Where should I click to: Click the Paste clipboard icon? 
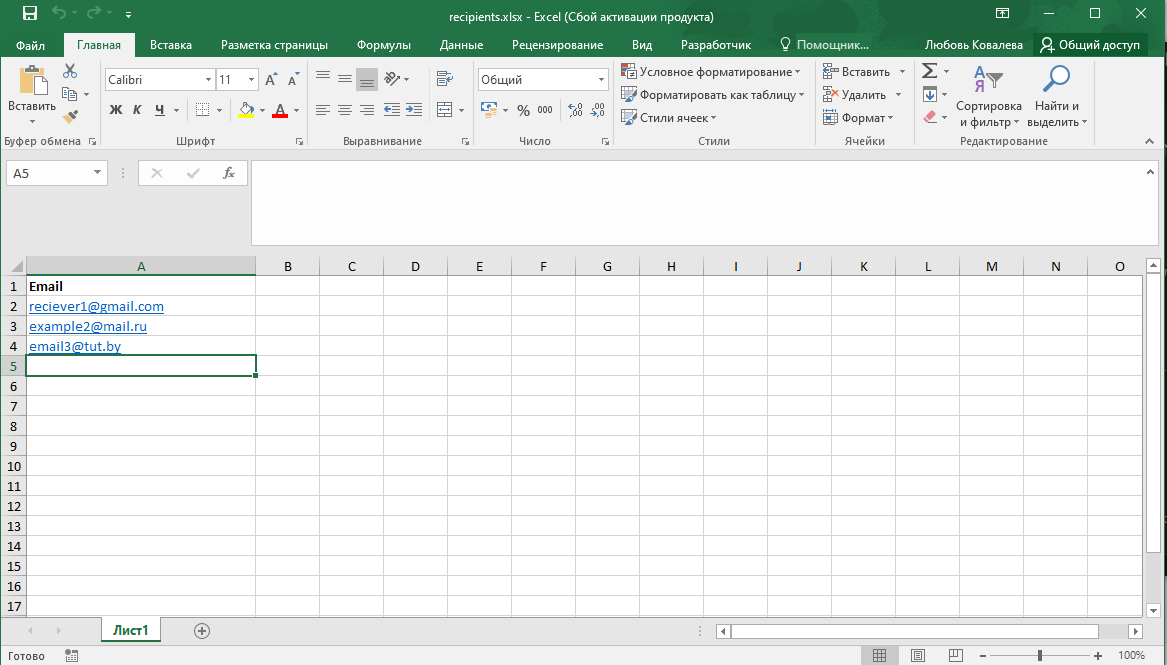[32, 80]
